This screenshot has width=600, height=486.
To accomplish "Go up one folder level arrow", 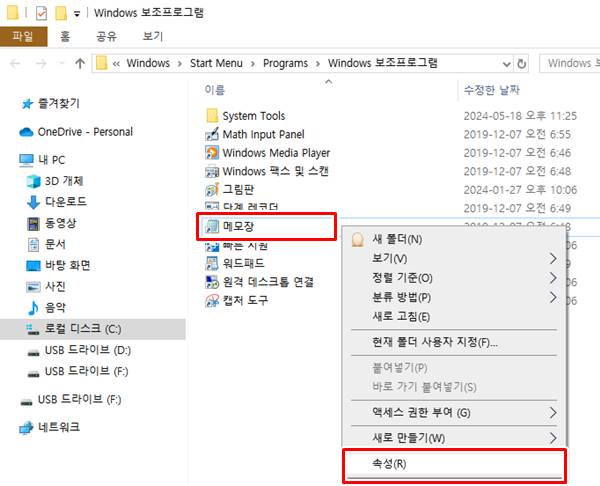I will 80,63.
